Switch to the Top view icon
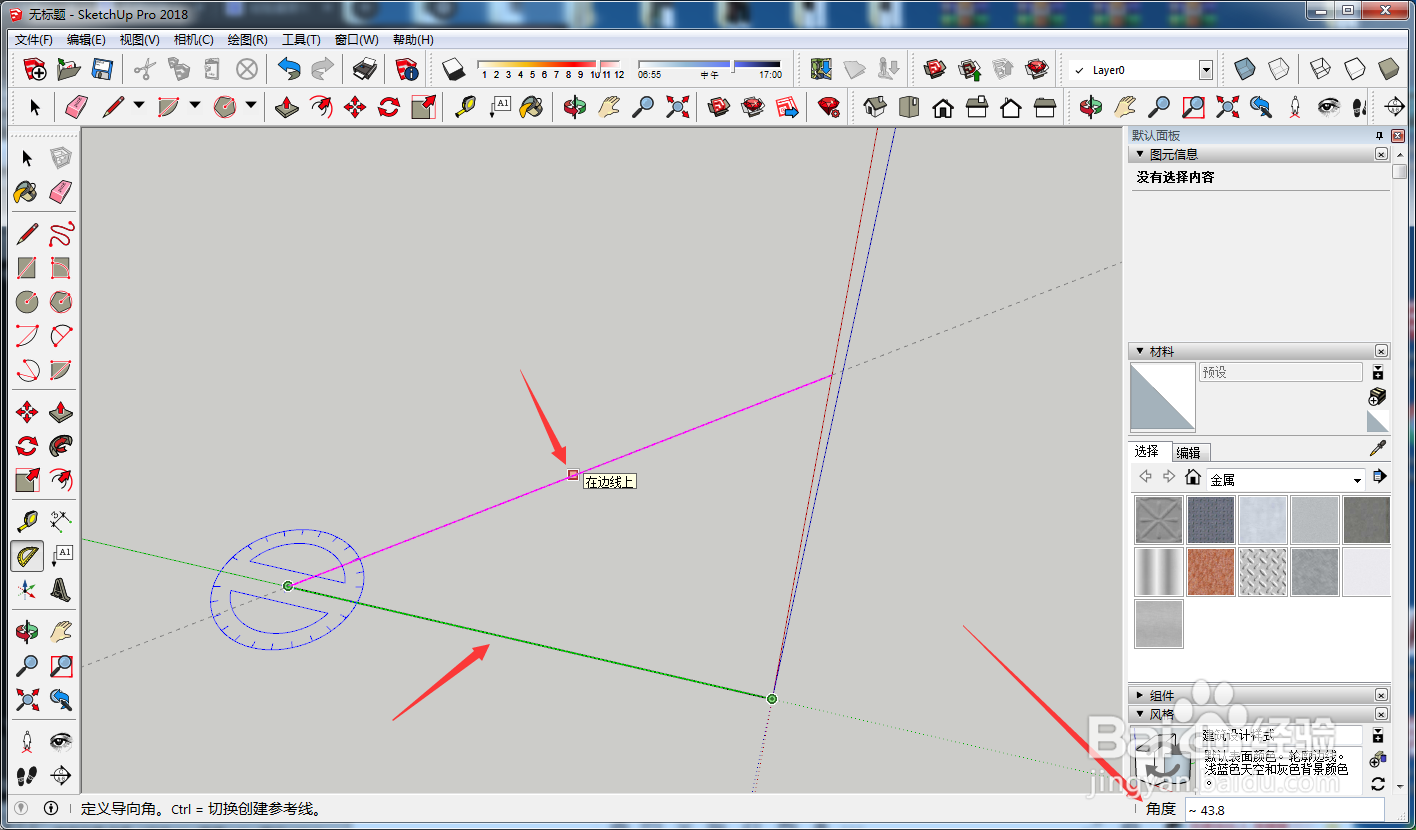This screenshot has height=830, width=1416. (x=909, y=107)
